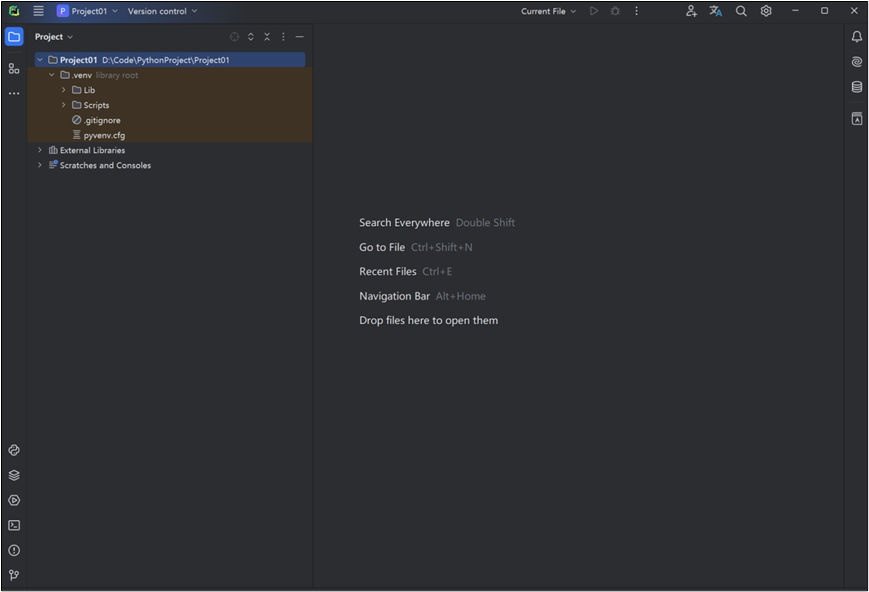Collapse all nodes in Project tree
Viewport: 869px width, 592px height.
[267, 37]
